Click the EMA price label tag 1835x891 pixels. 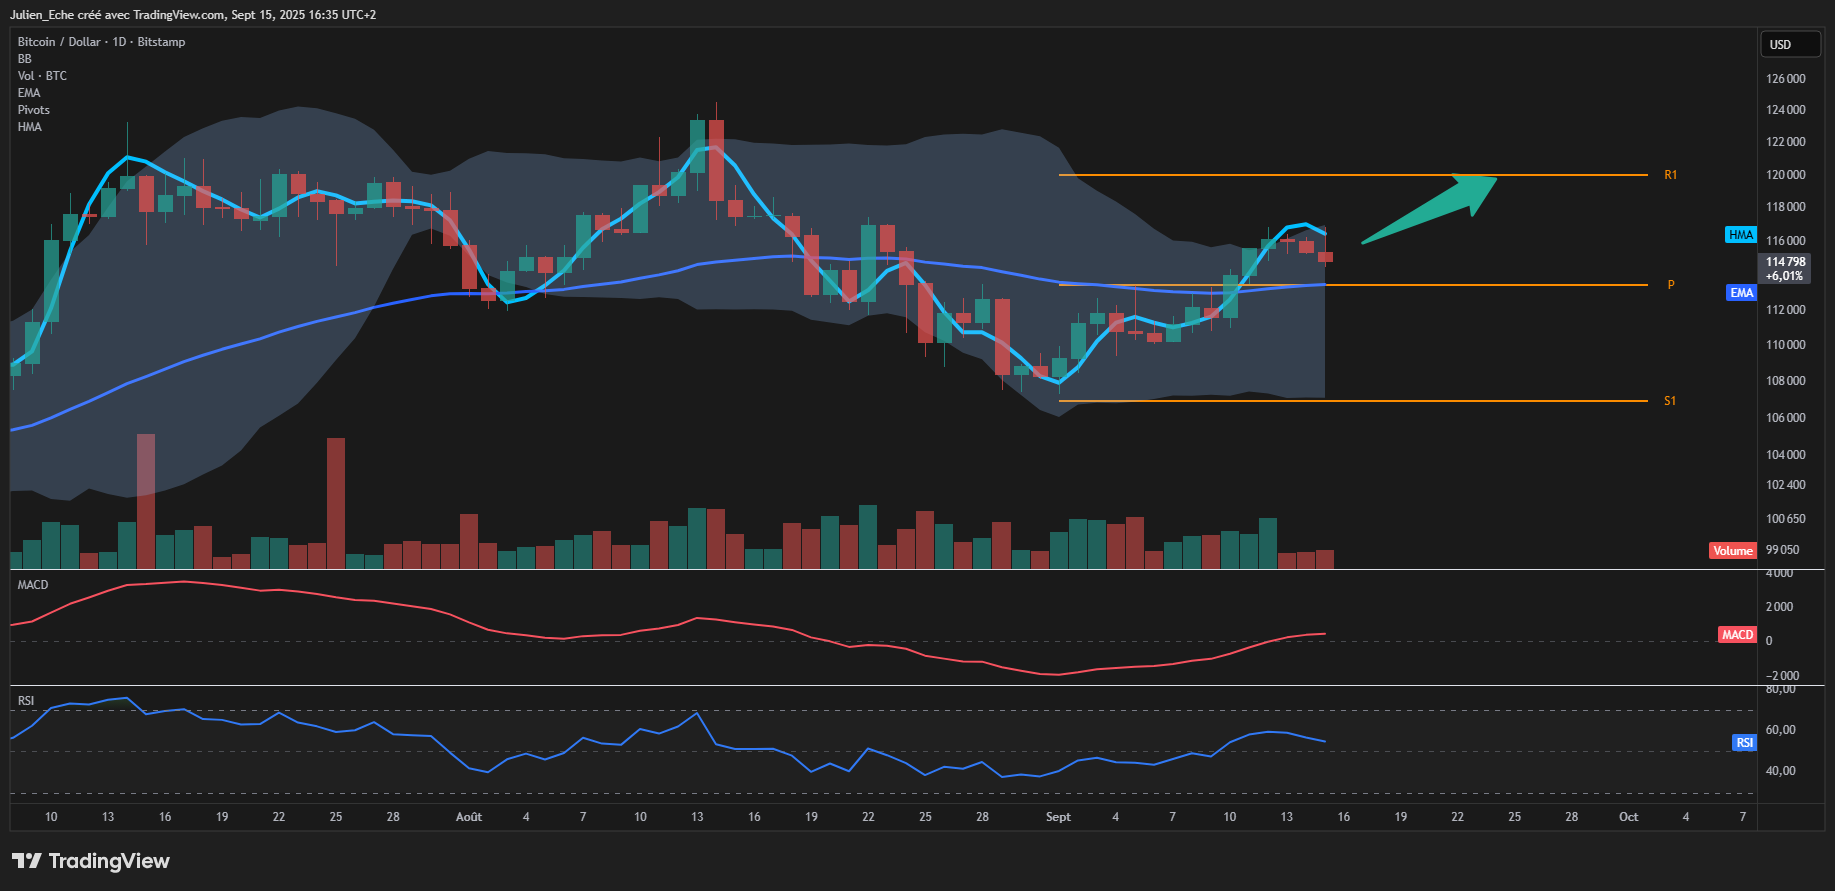coord(1741,293)
